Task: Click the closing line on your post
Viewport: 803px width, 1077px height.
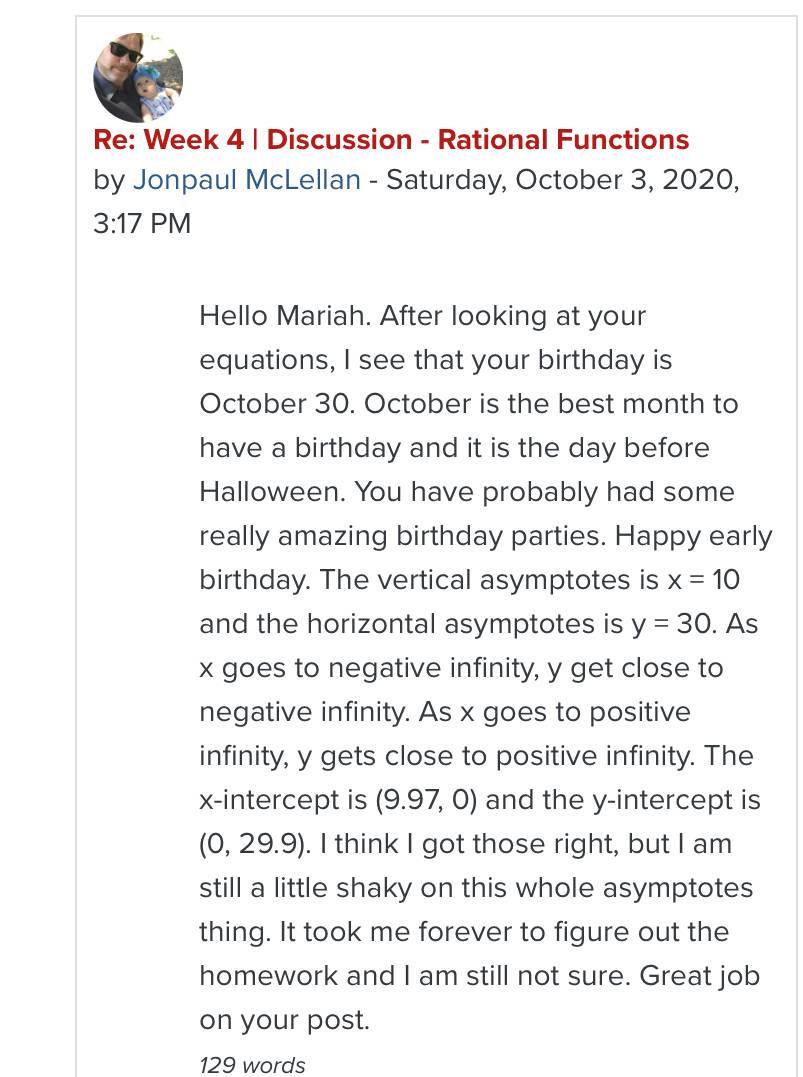Action: [x=284, y=1020]
